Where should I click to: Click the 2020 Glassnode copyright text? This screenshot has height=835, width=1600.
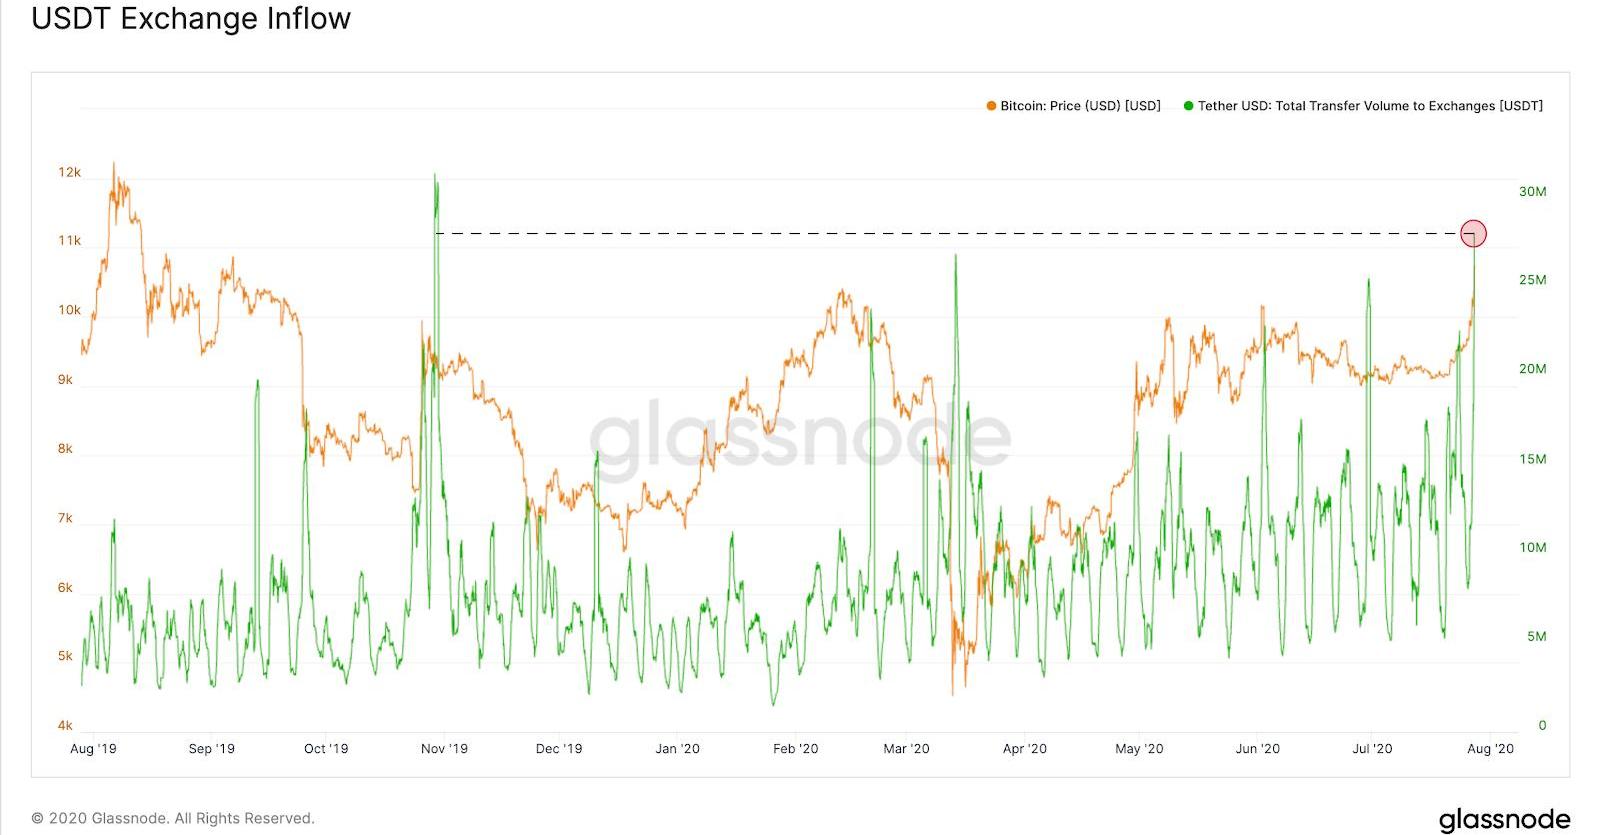click(x=173, y=818)
